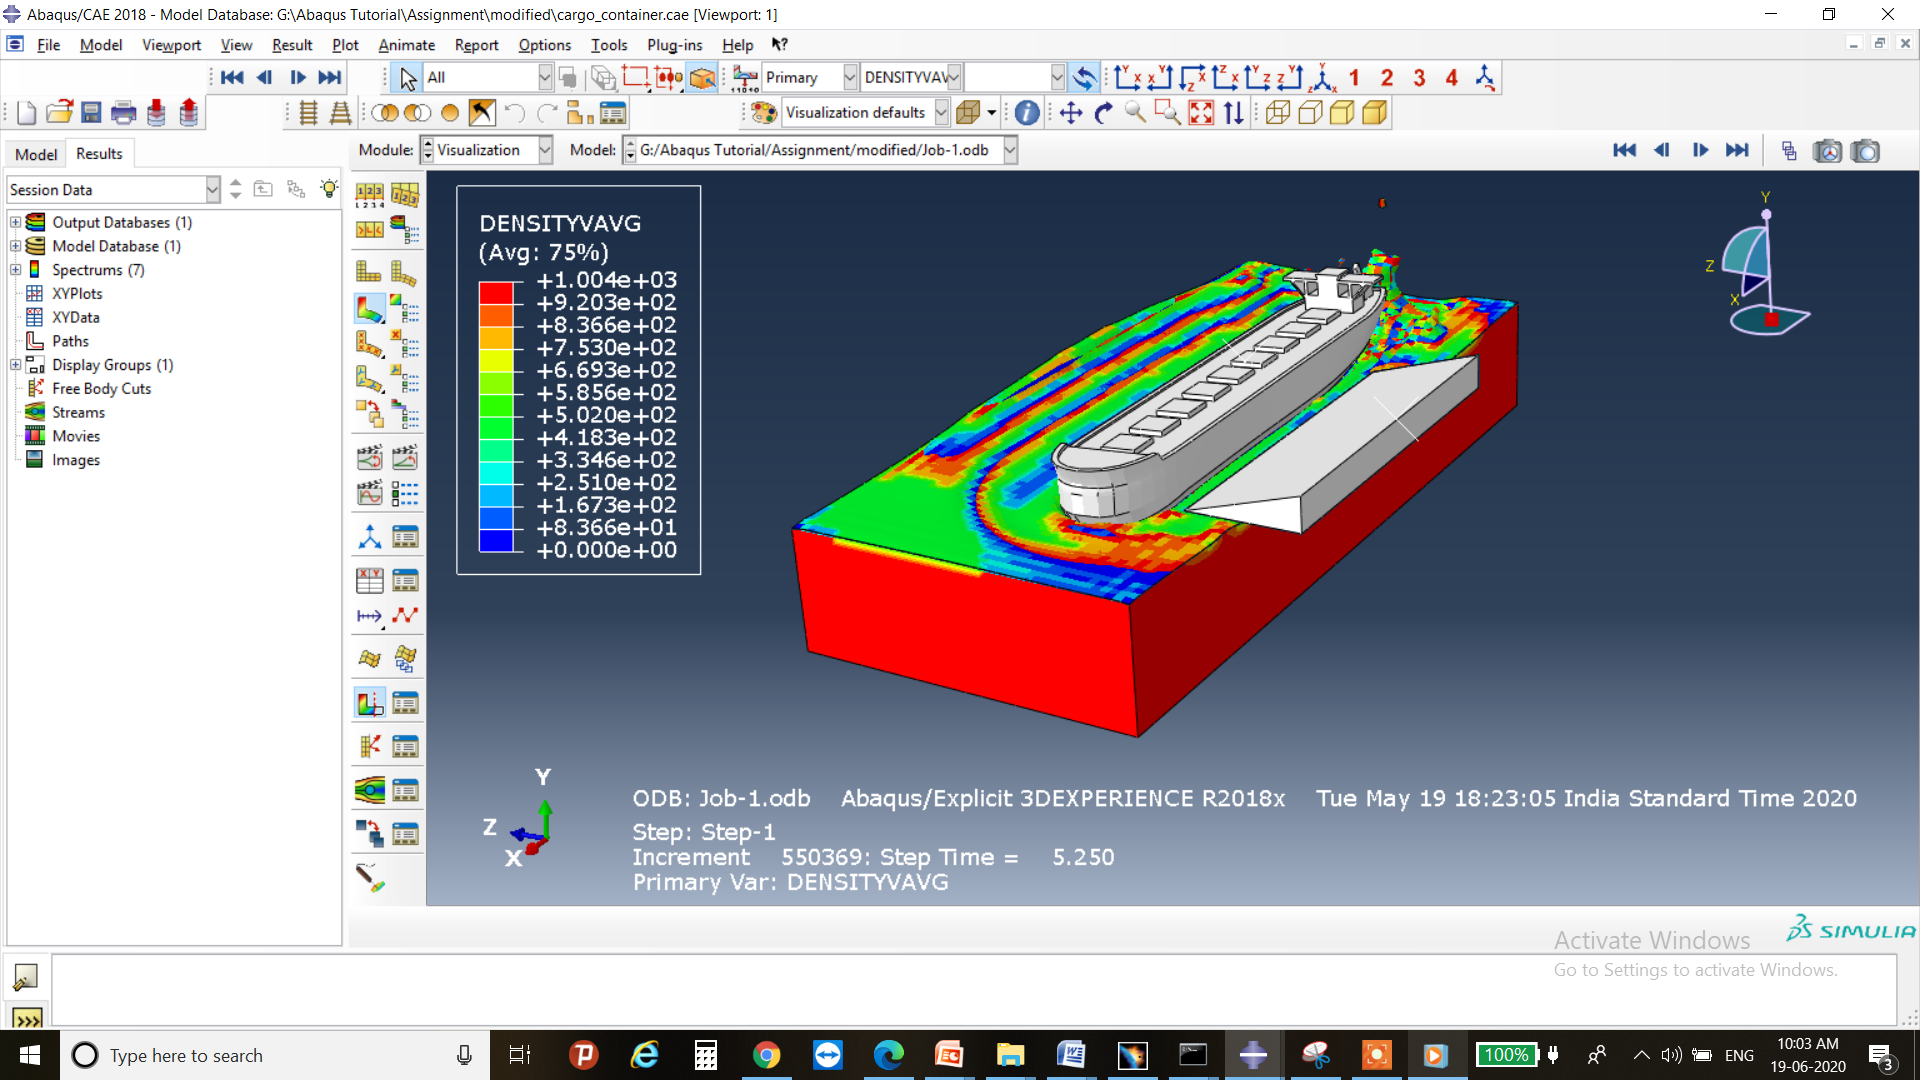The height and width of the screenshot is (1080, 1920).
Task: Open the Module Visualization dropdown
Action: click(x=545, y=150)
